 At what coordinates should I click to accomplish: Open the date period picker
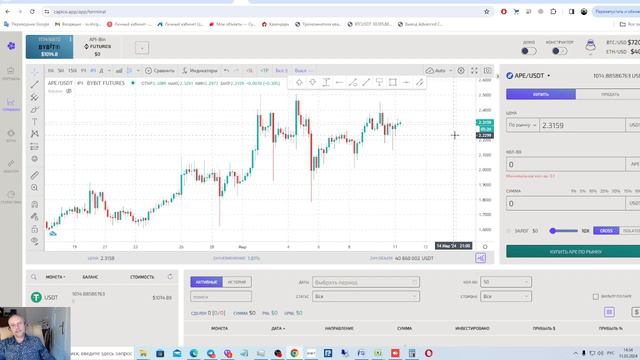[x=366, y=282]
